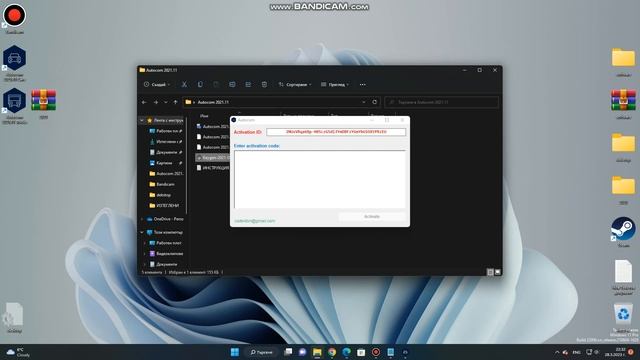Open the notification center badge icon
640x360 pixels.
tap(631, 352)
